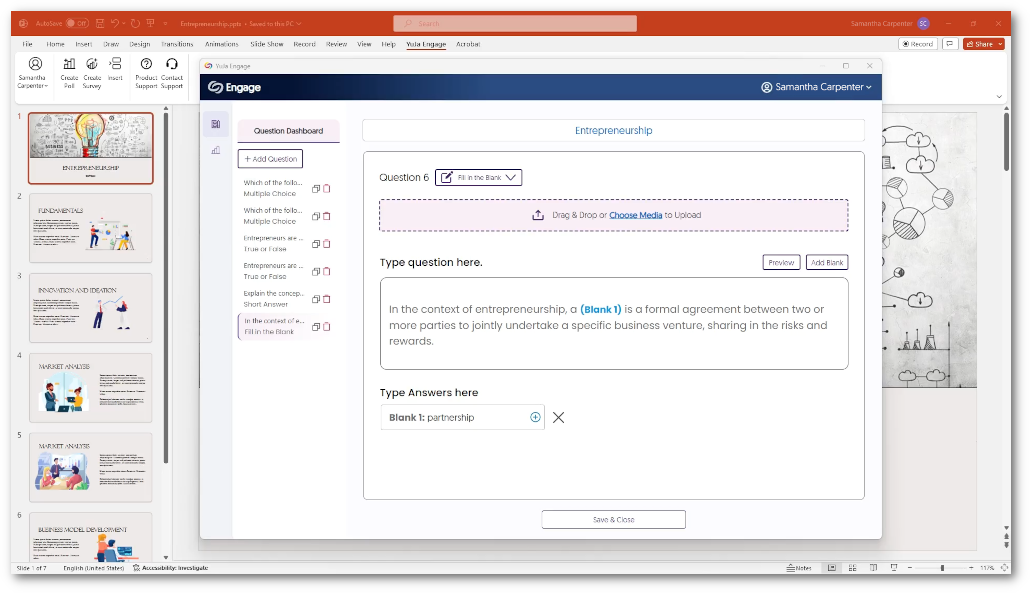Viewport: 1030px width, 593px height.
Task: Expand Samantha Carpenter account menu in Engage header
Action: (x=816, y=87)
